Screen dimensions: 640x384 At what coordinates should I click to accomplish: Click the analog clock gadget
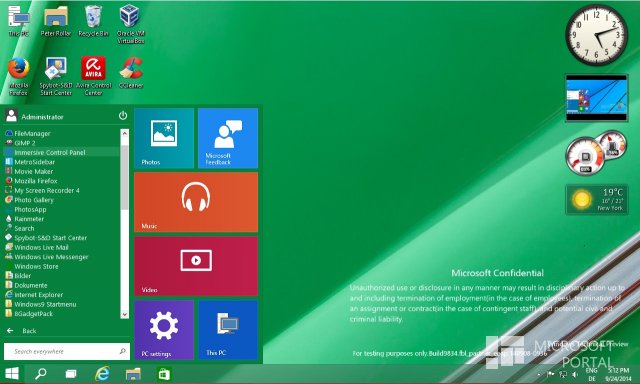[596, 35]
